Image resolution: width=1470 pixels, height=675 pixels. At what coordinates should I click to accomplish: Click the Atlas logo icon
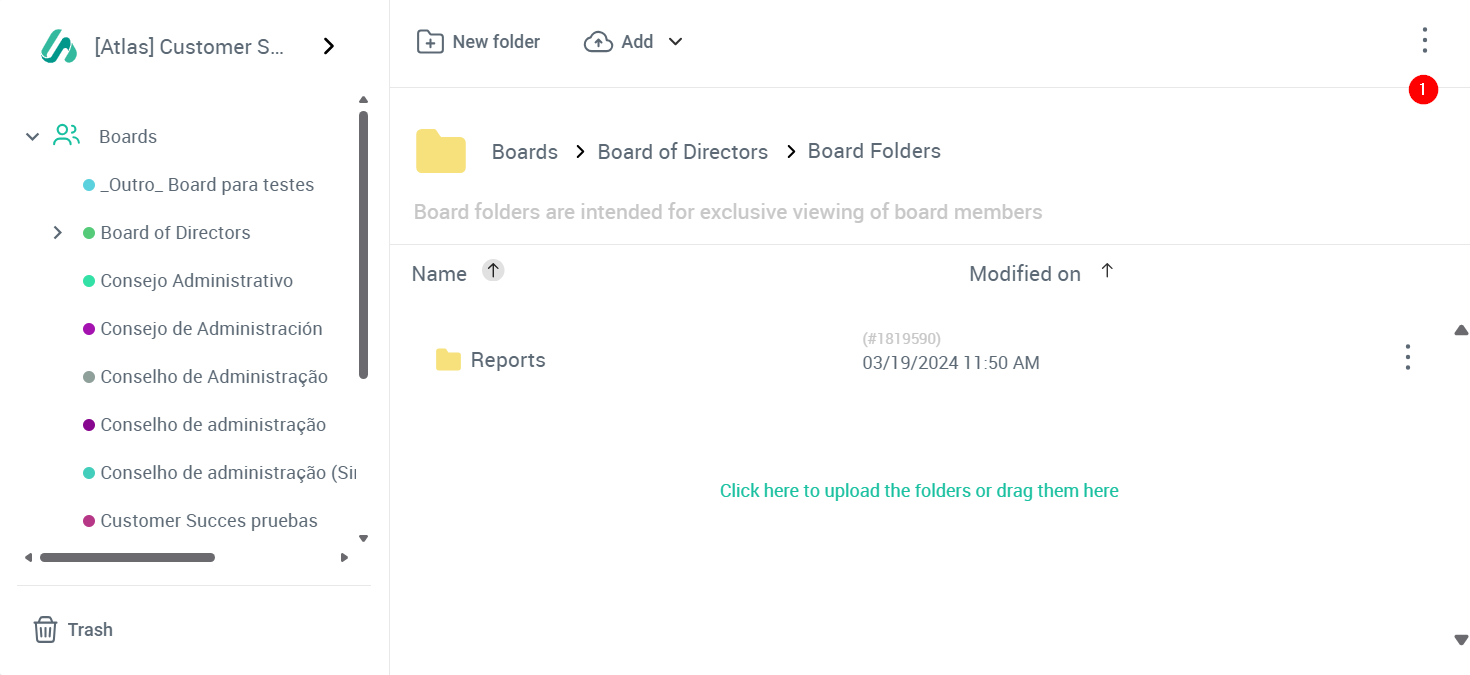coord(59,46)
